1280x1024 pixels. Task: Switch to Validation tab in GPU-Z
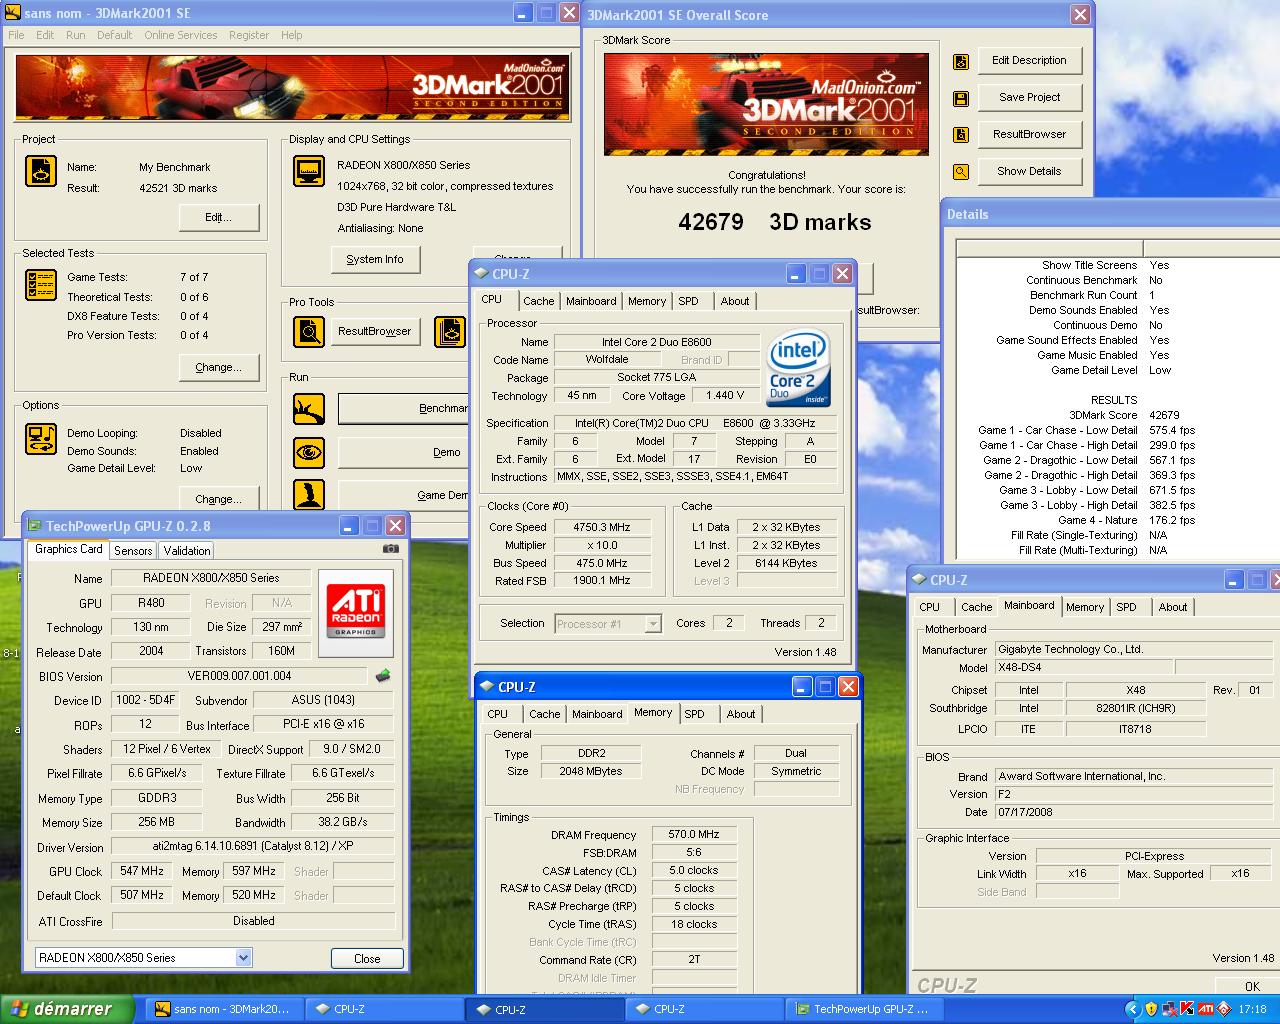click(187, 551)
